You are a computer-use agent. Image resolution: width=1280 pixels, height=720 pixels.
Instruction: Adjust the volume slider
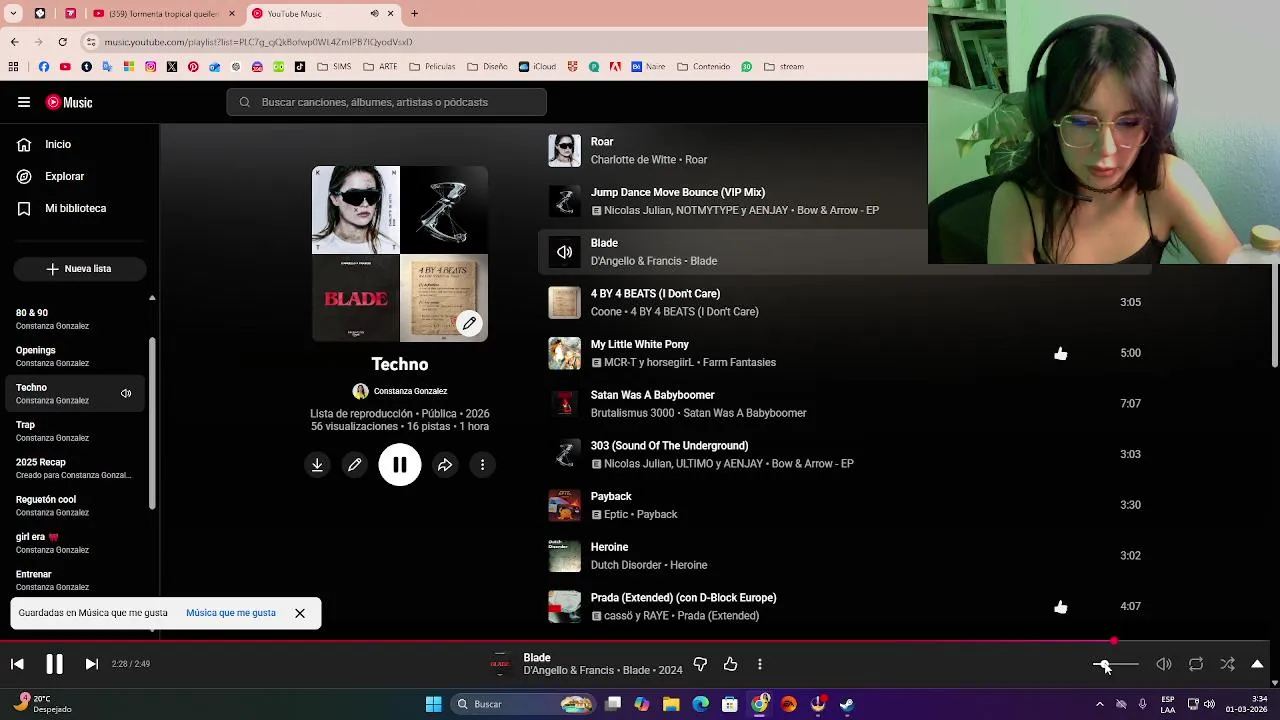[x=1116, y=664]
